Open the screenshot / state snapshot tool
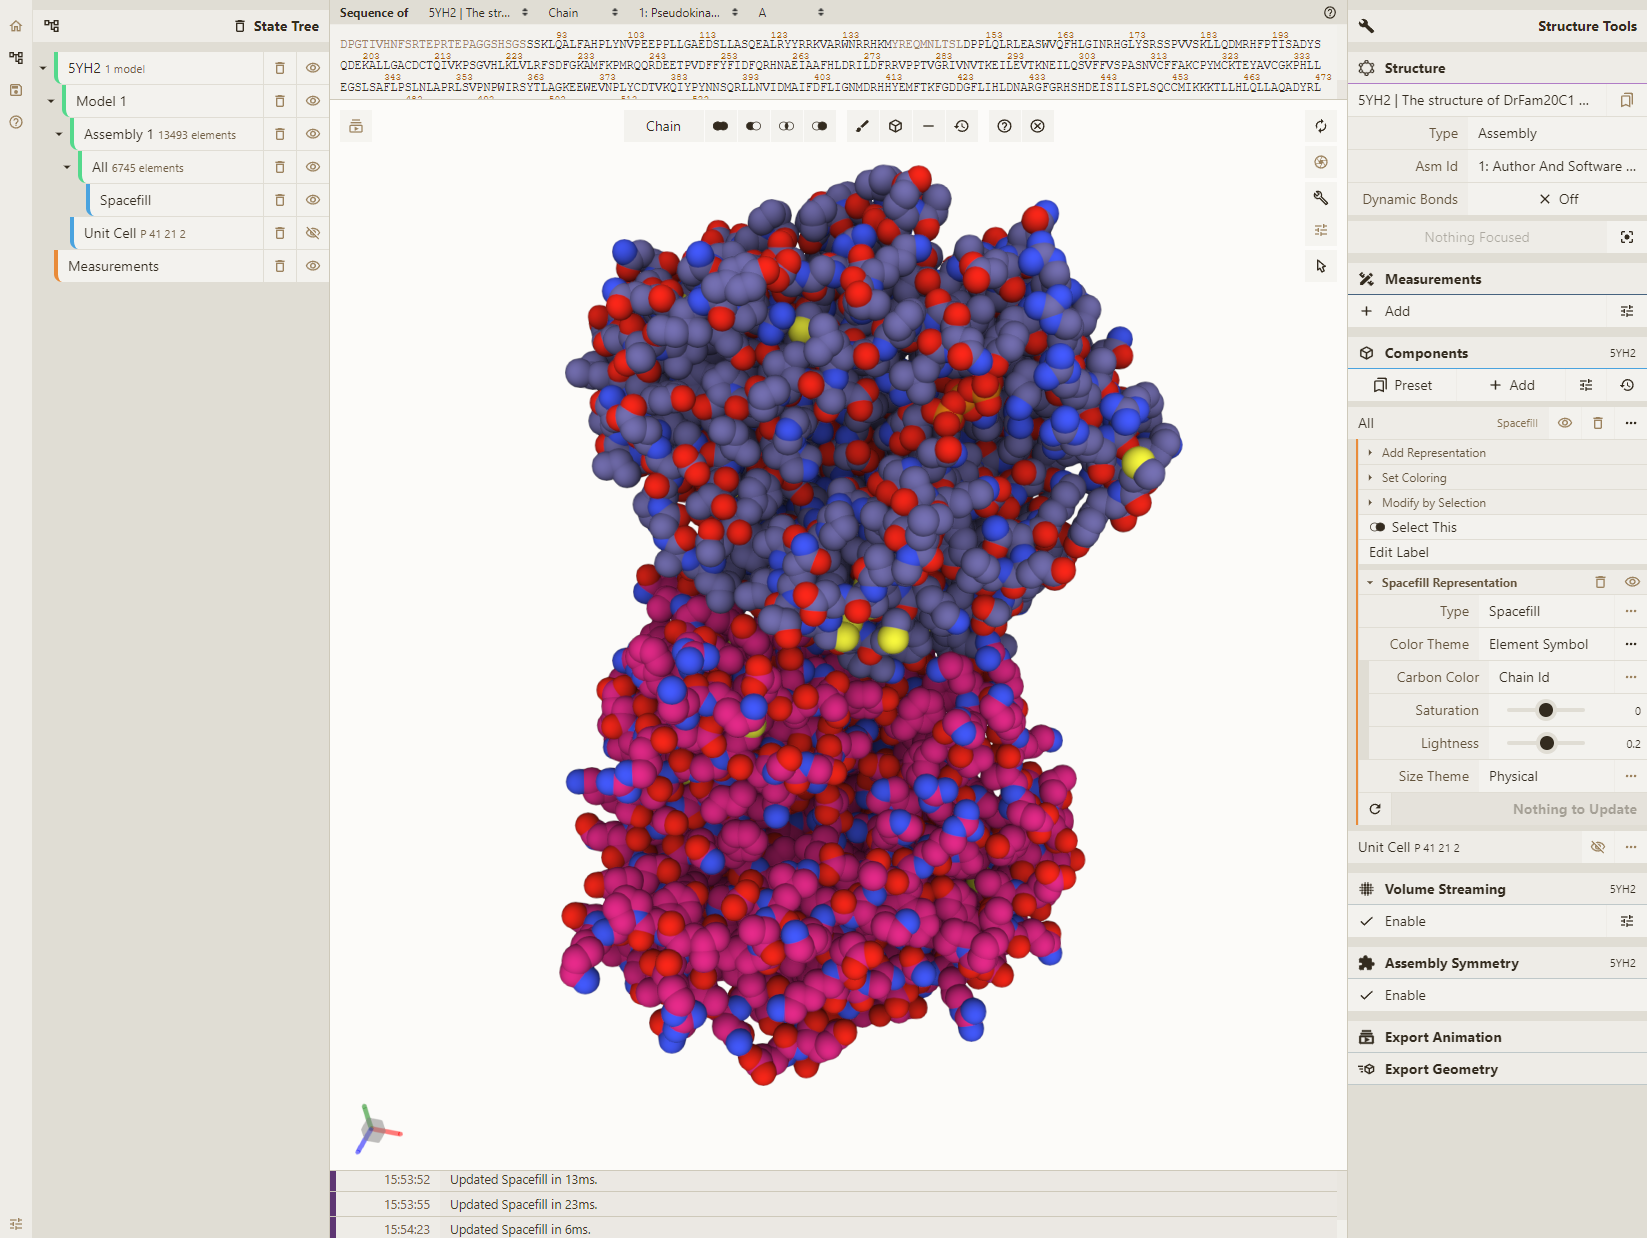 coord(1321,162)
